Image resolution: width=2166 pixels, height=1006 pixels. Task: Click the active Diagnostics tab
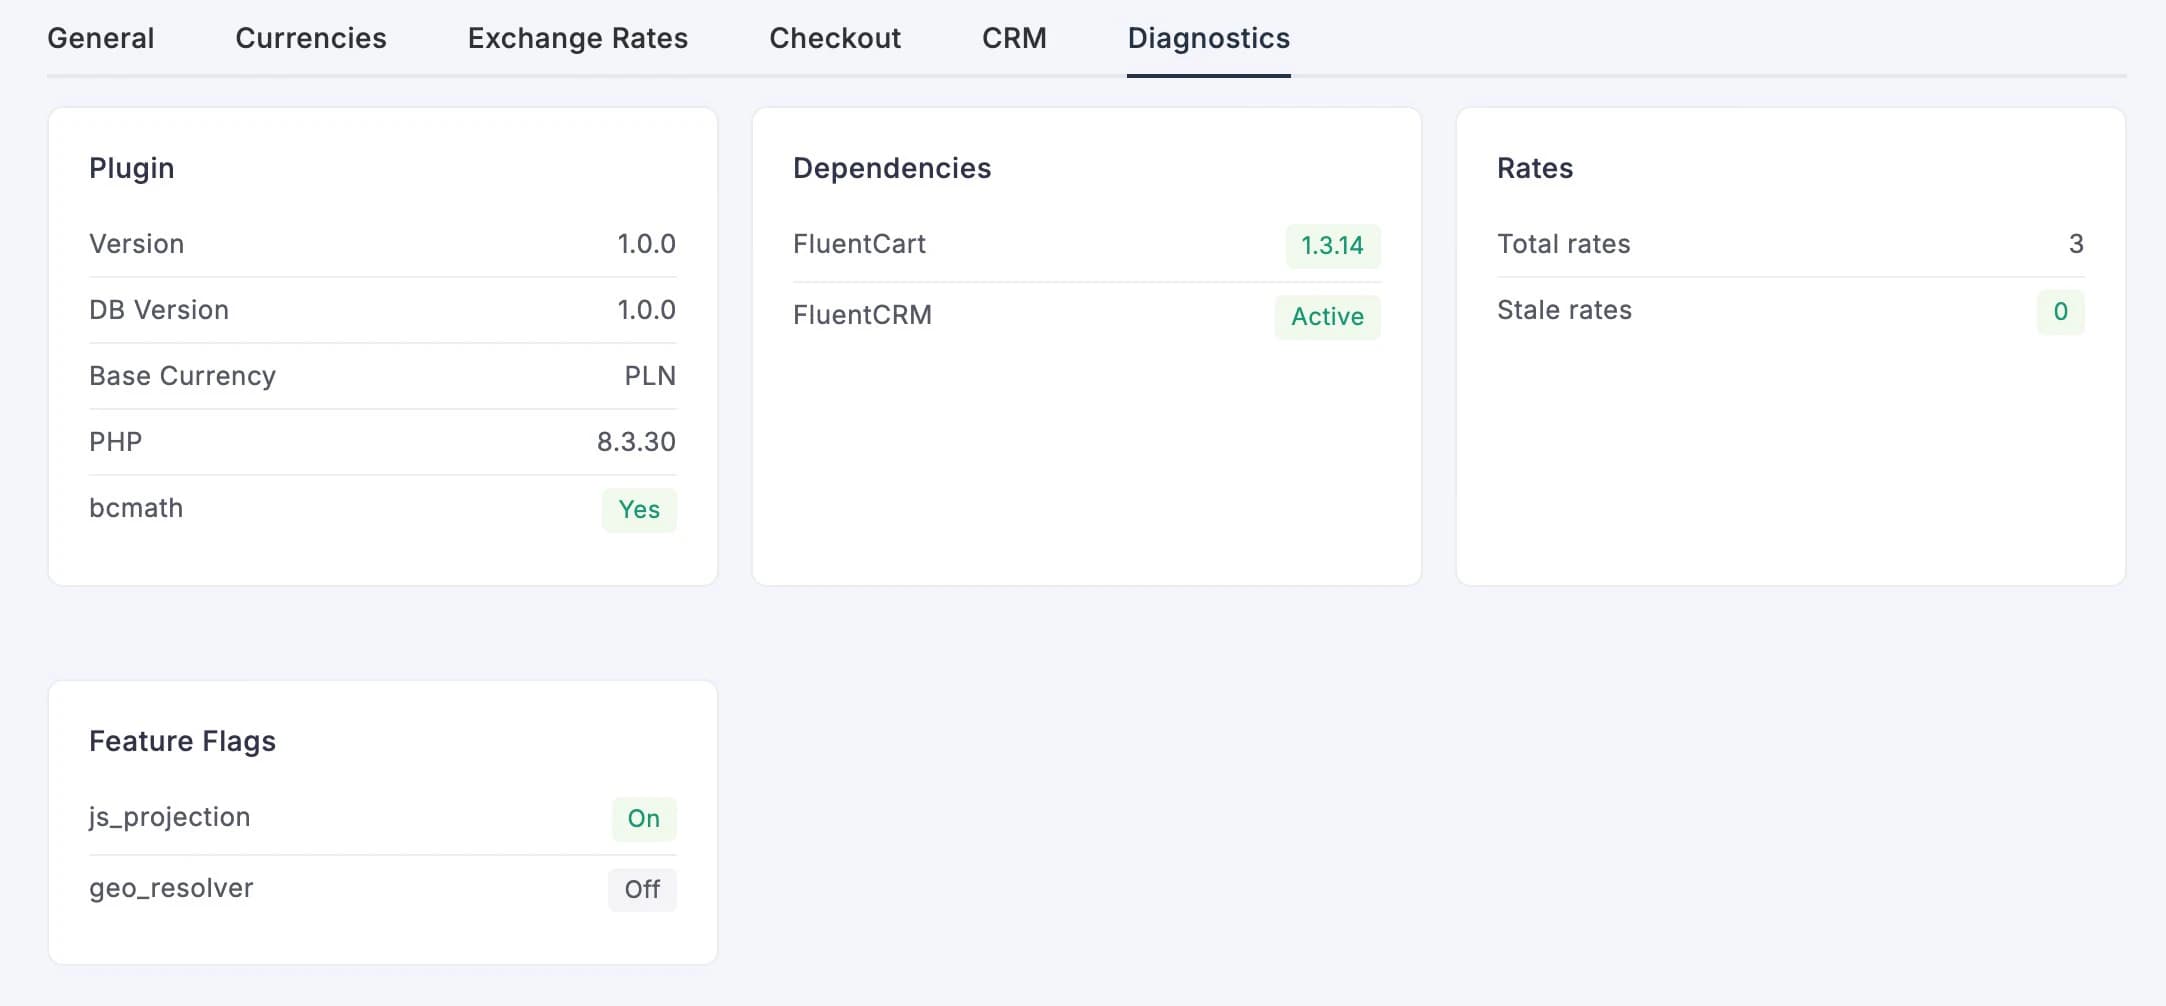point(1209,38)
